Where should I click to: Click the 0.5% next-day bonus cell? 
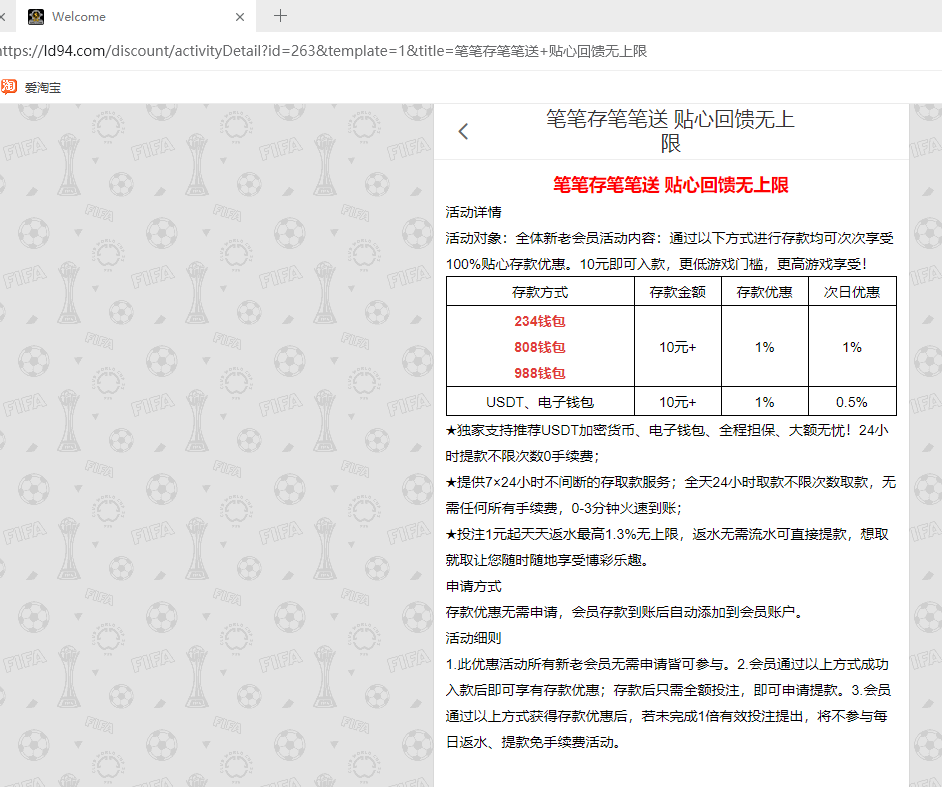(852, 402)
